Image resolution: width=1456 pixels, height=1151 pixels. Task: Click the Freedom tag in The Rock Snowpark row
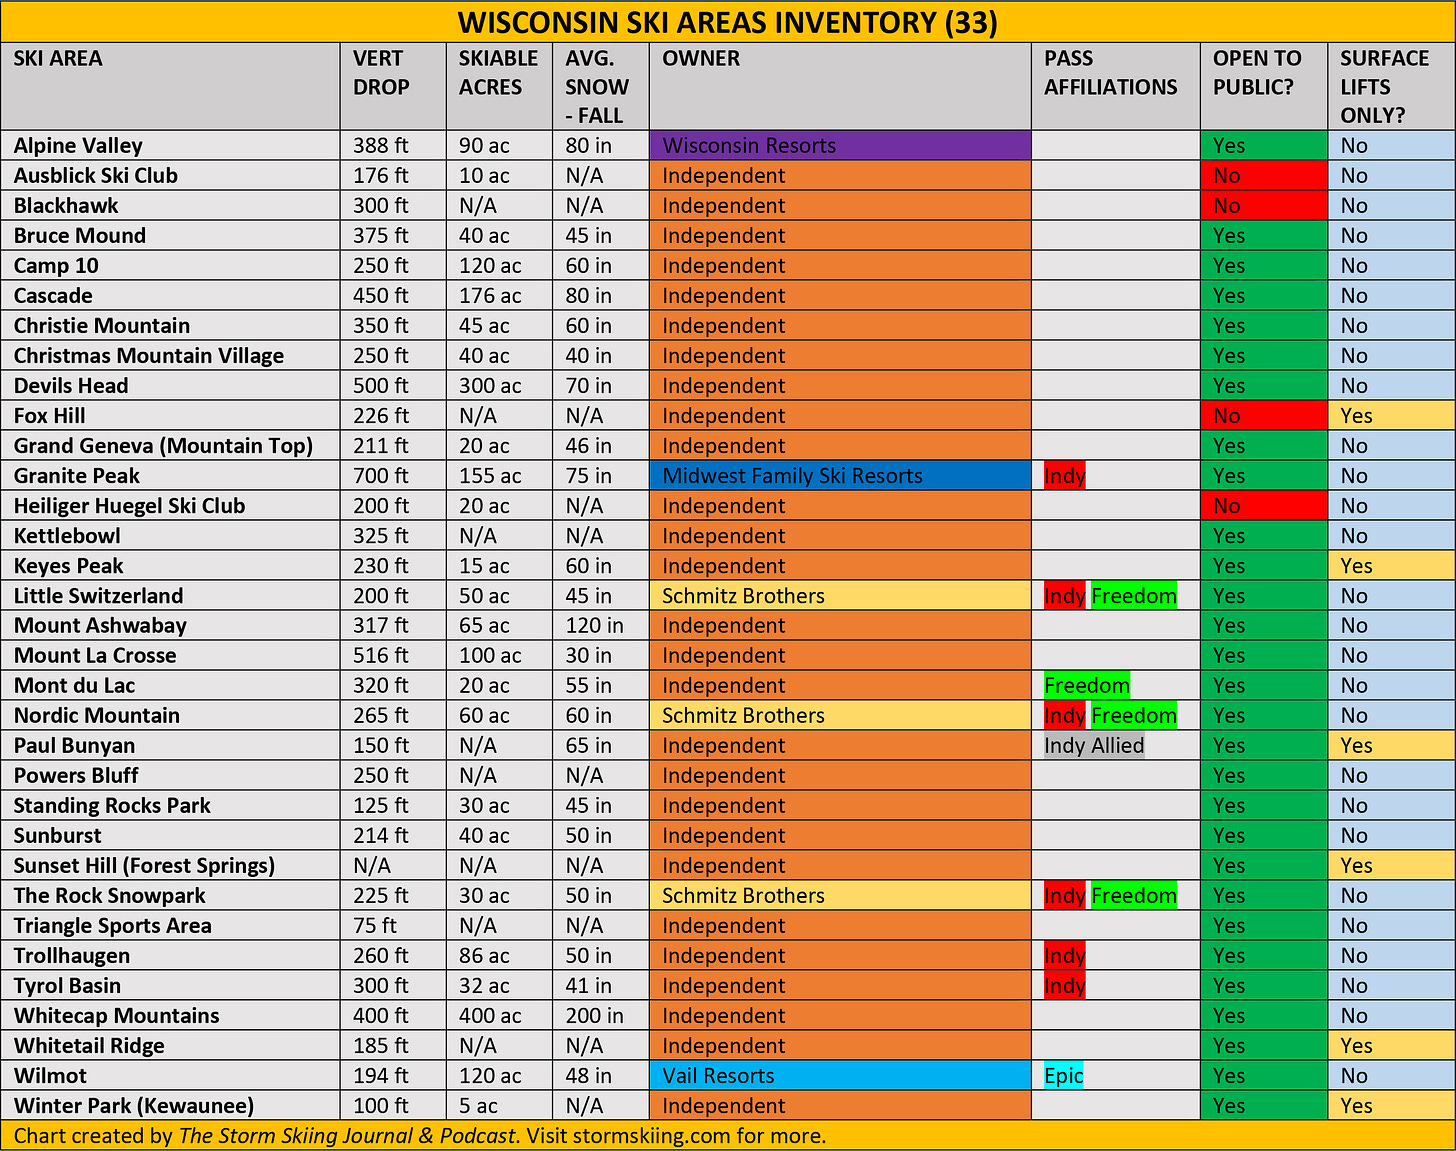click(x=1134, y=895)
